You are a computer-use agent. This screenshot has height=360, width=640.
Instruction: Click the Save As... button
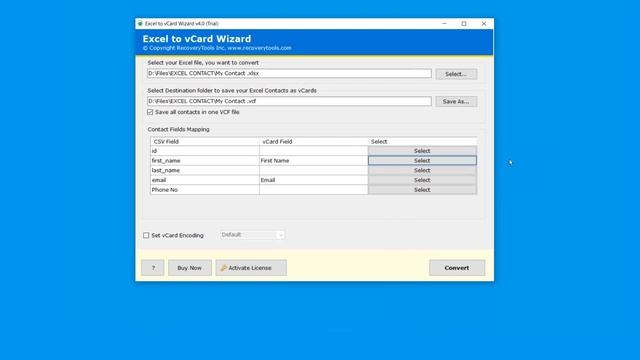coord(456,101)
